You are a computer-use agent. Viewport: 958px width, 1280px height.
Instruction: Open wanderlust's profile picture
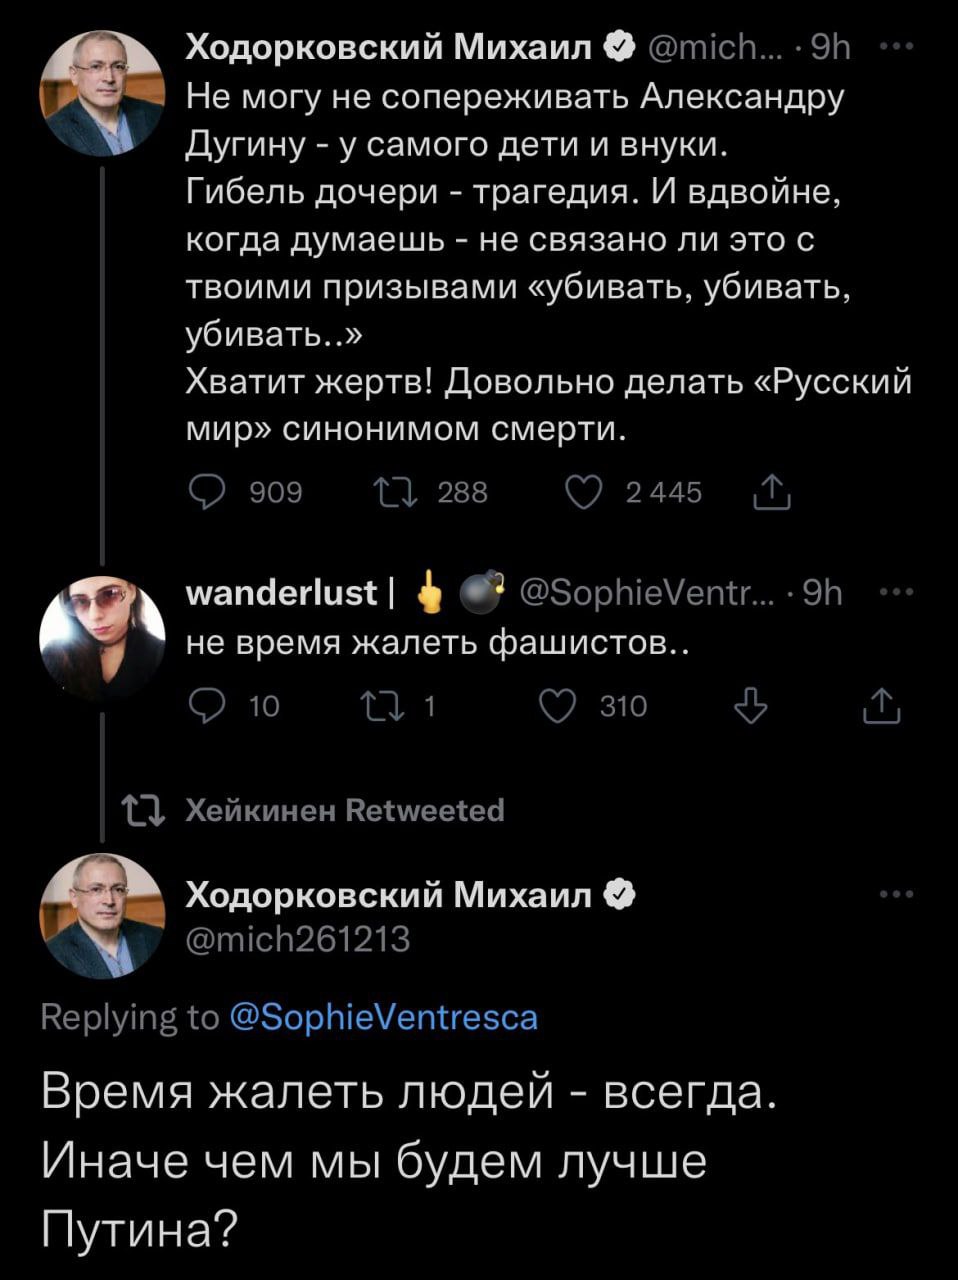[101, 638]
